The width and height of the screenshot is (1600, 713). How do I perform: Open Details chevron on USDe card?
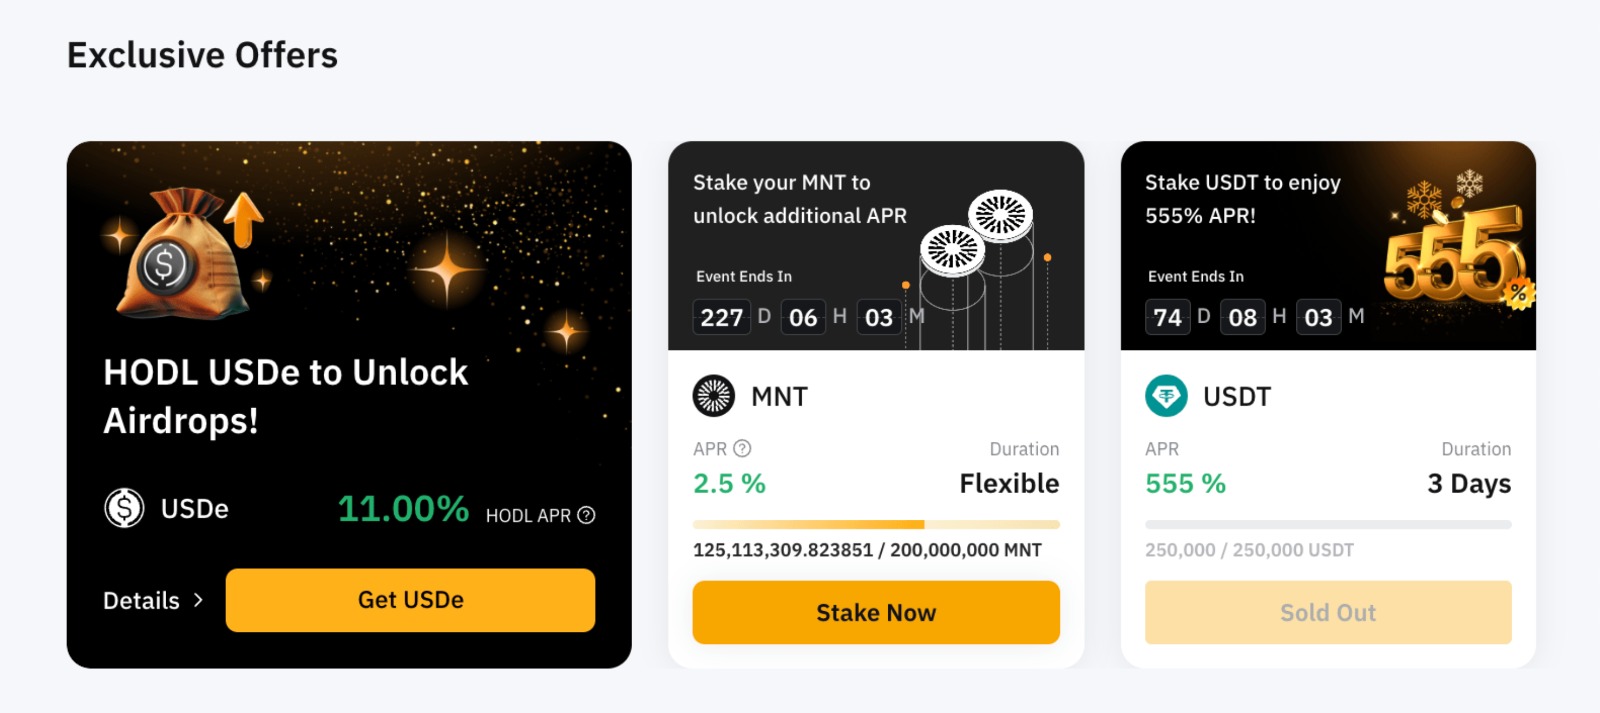198,600
